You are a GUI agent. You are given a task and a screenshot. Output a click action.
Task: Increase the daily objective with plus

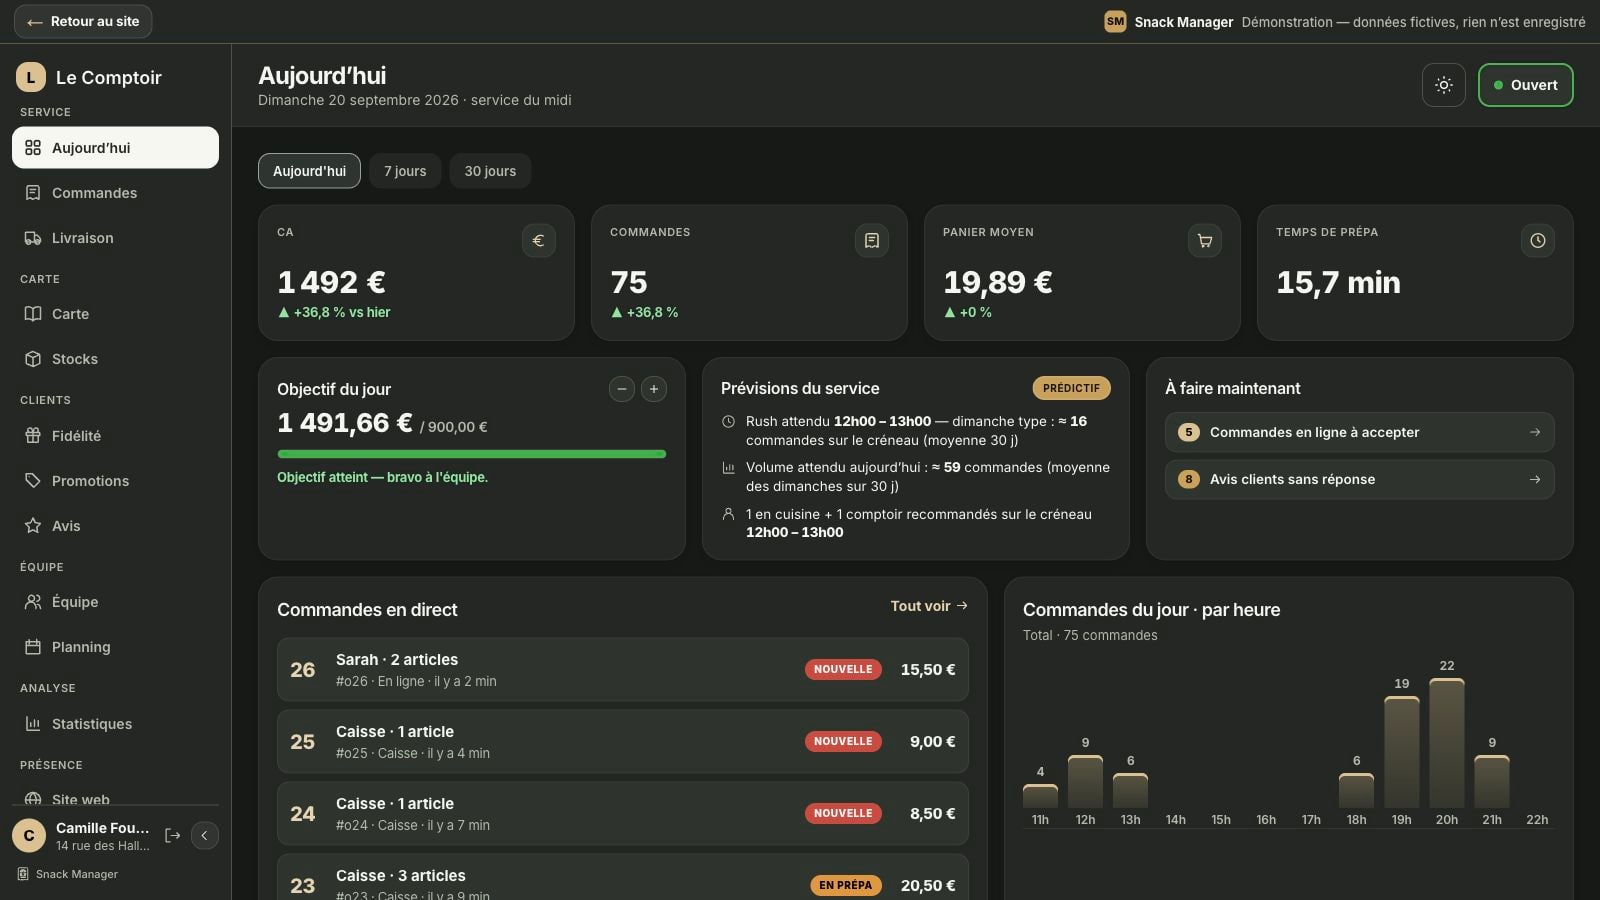tap(654, 389)
